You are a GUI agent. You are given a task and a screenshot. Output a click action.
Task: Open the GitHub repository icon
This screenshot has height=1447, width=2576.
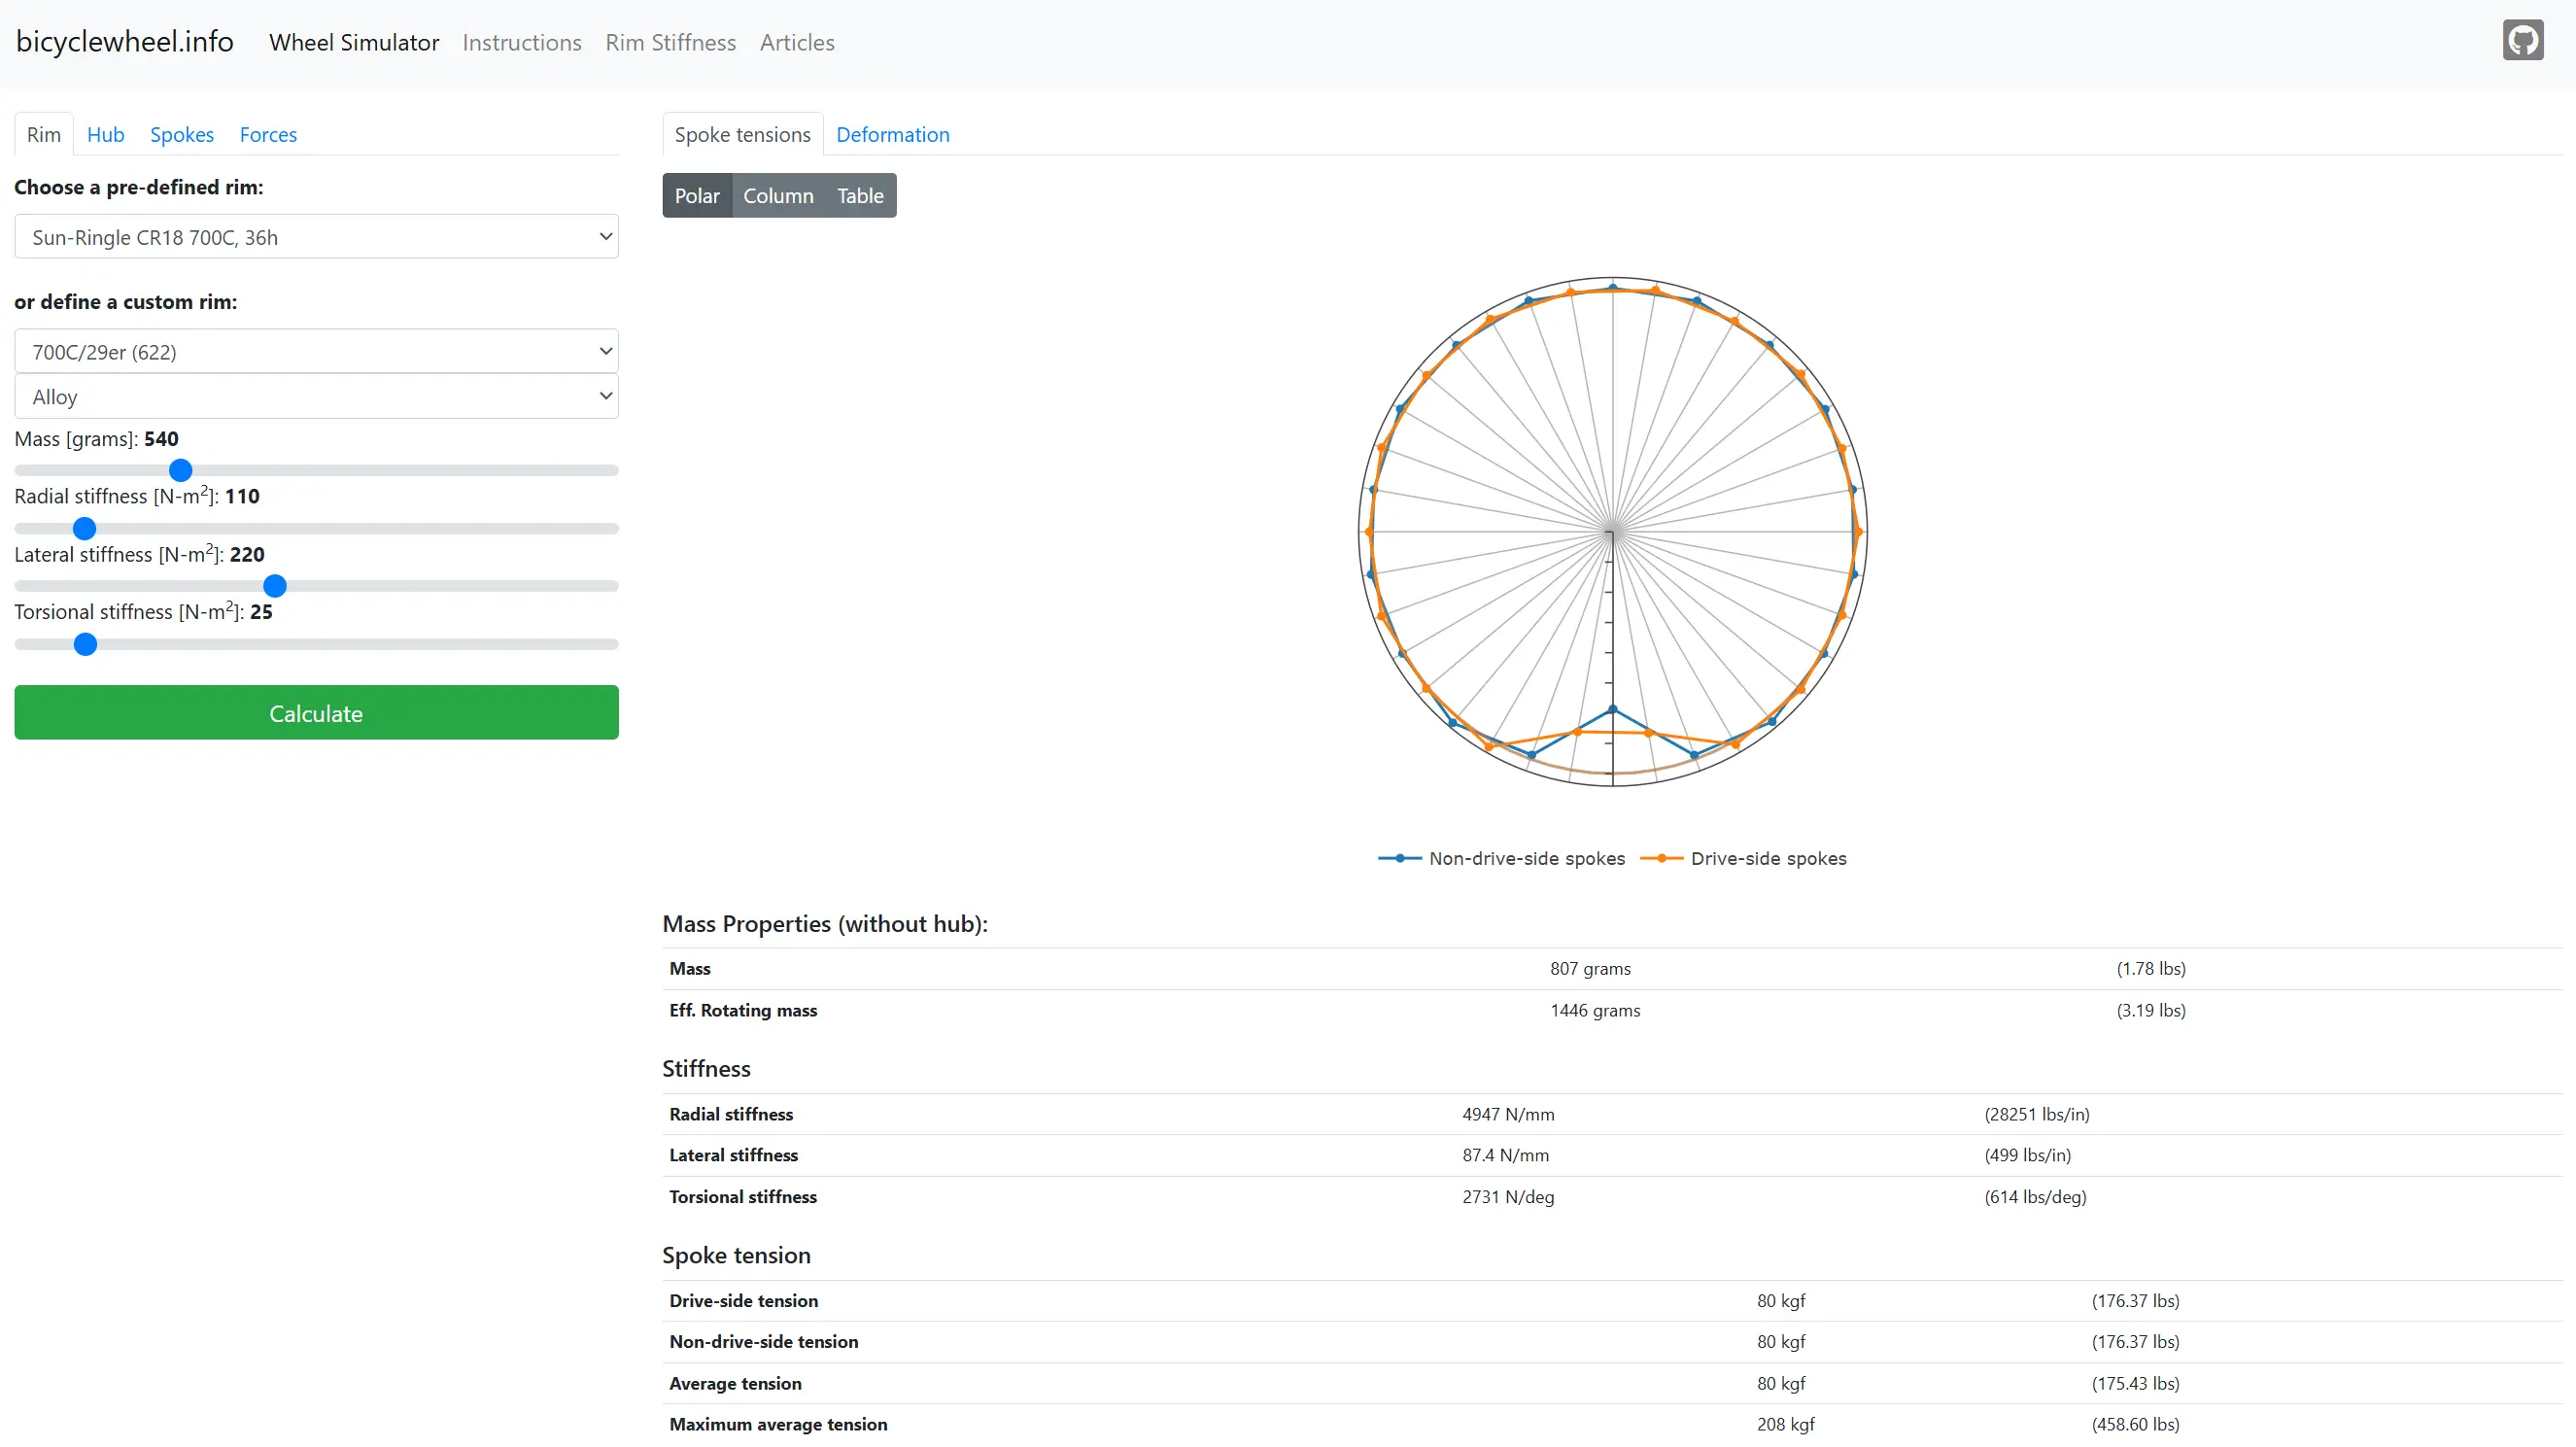(x=2521, y=41)
